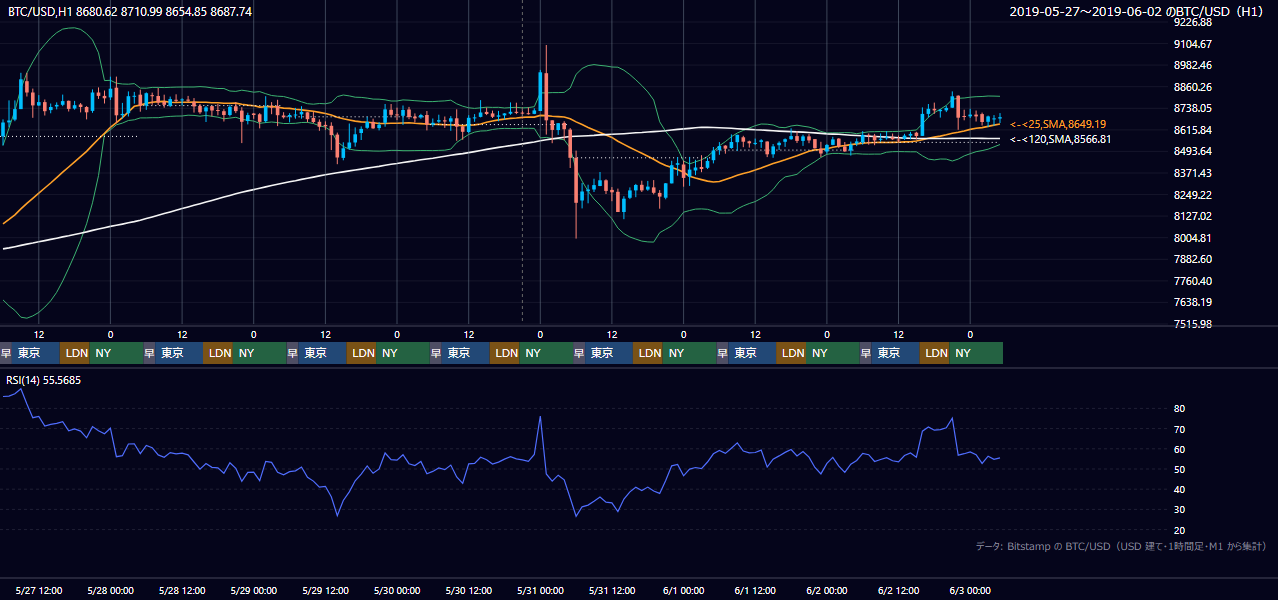
Task: Click the 5/28 12:00 date label
Action: (x=183, y=590)
